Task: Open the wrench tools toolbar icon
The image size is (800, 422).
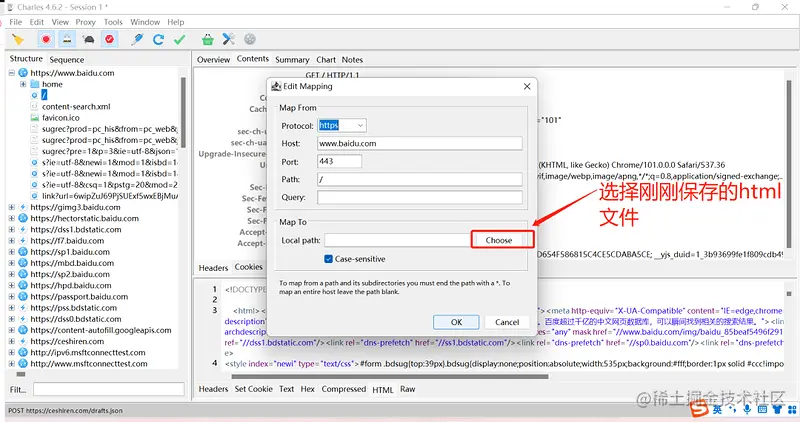Action: [229, 39]
